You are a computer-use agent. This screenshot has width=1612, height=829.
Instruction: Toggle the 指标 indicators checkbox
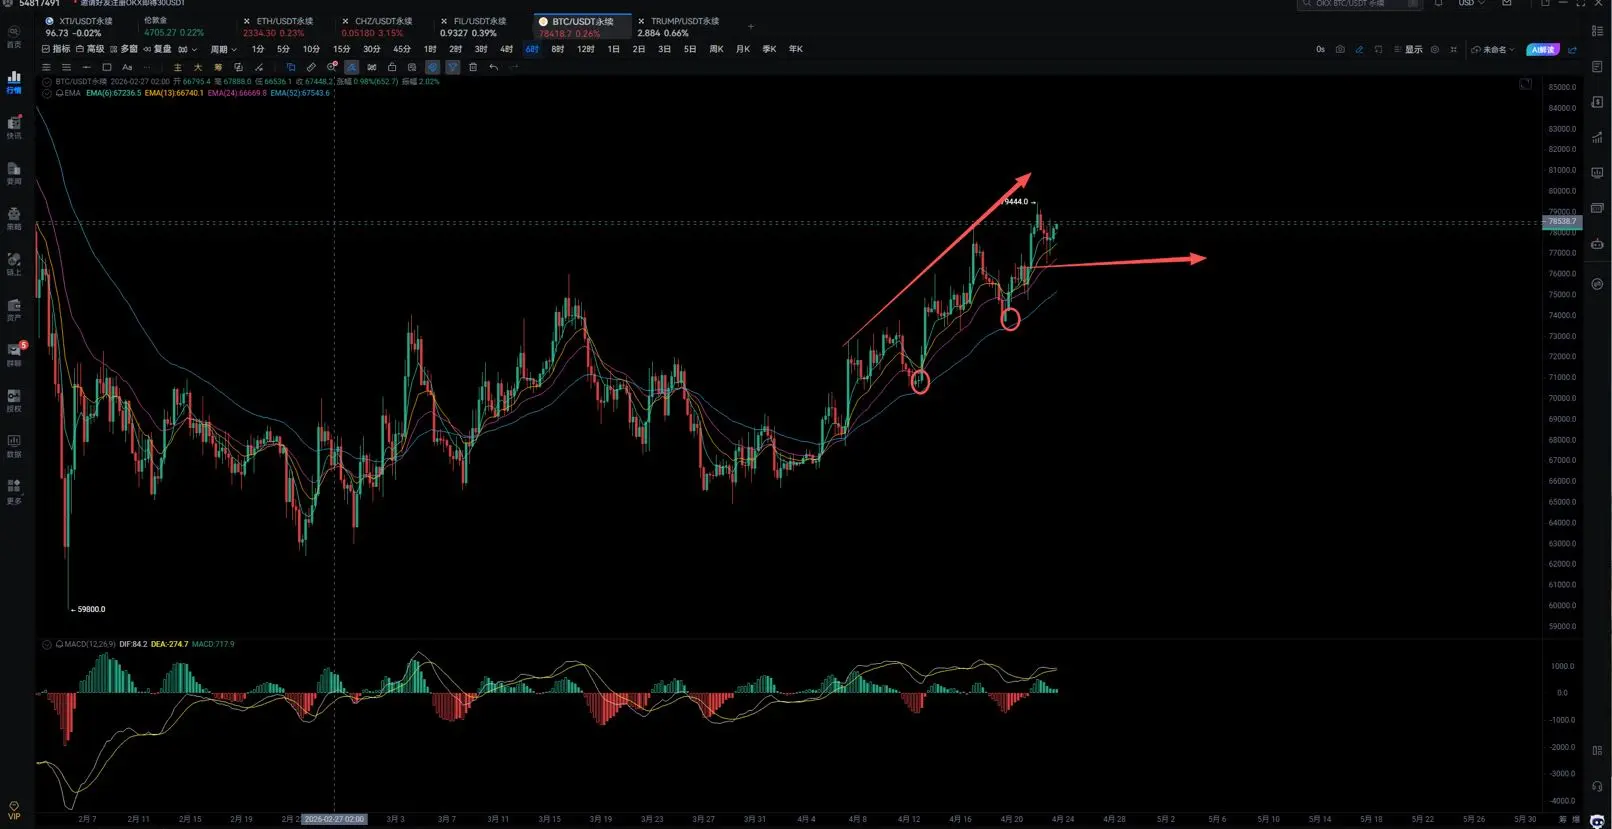pos(56,49)
